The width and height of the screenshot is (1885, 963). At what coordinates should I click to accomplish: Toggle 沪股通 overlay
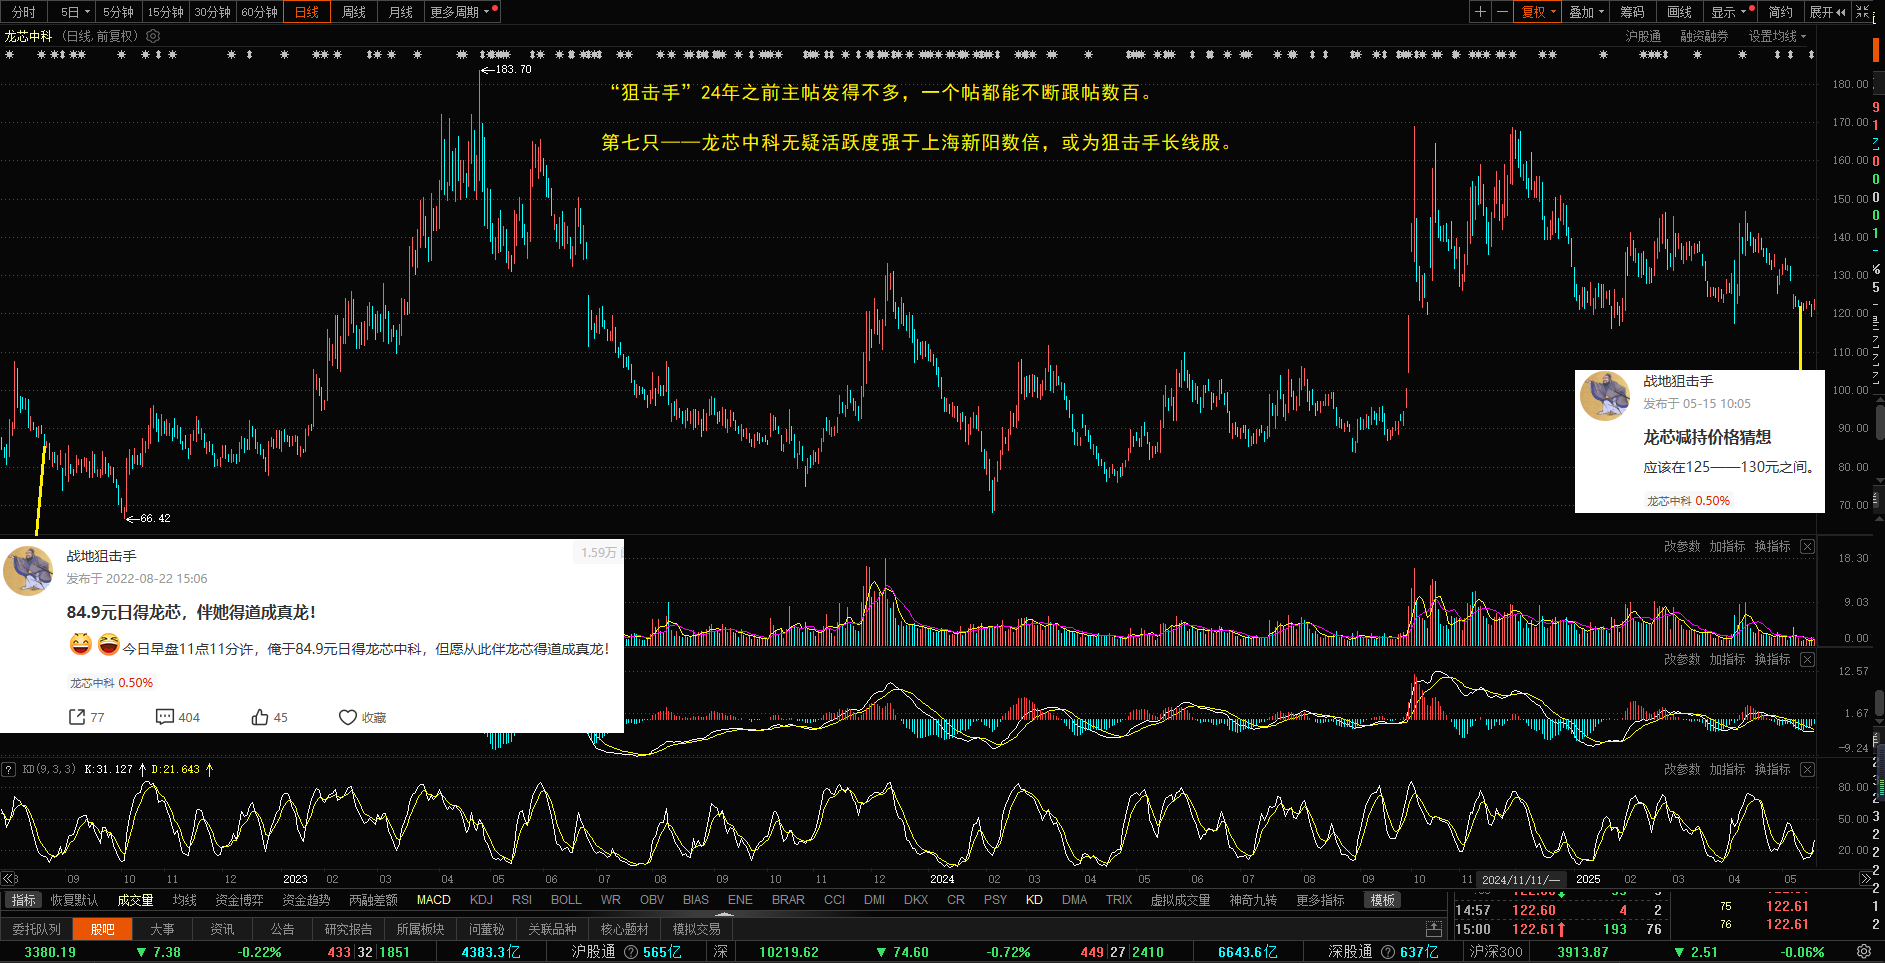click(x=1643, y=36)
